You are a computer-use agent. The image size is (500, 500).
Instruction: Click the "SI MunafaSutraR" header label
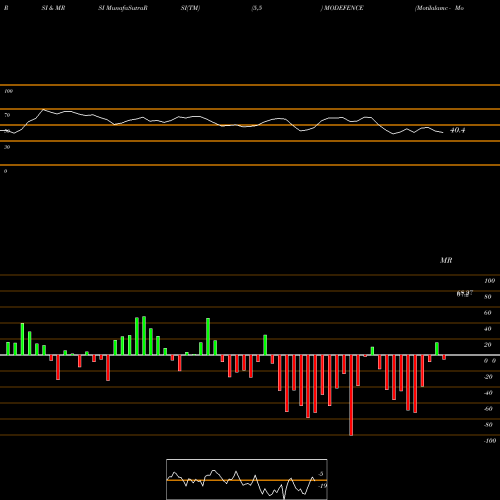pos(123,8)
